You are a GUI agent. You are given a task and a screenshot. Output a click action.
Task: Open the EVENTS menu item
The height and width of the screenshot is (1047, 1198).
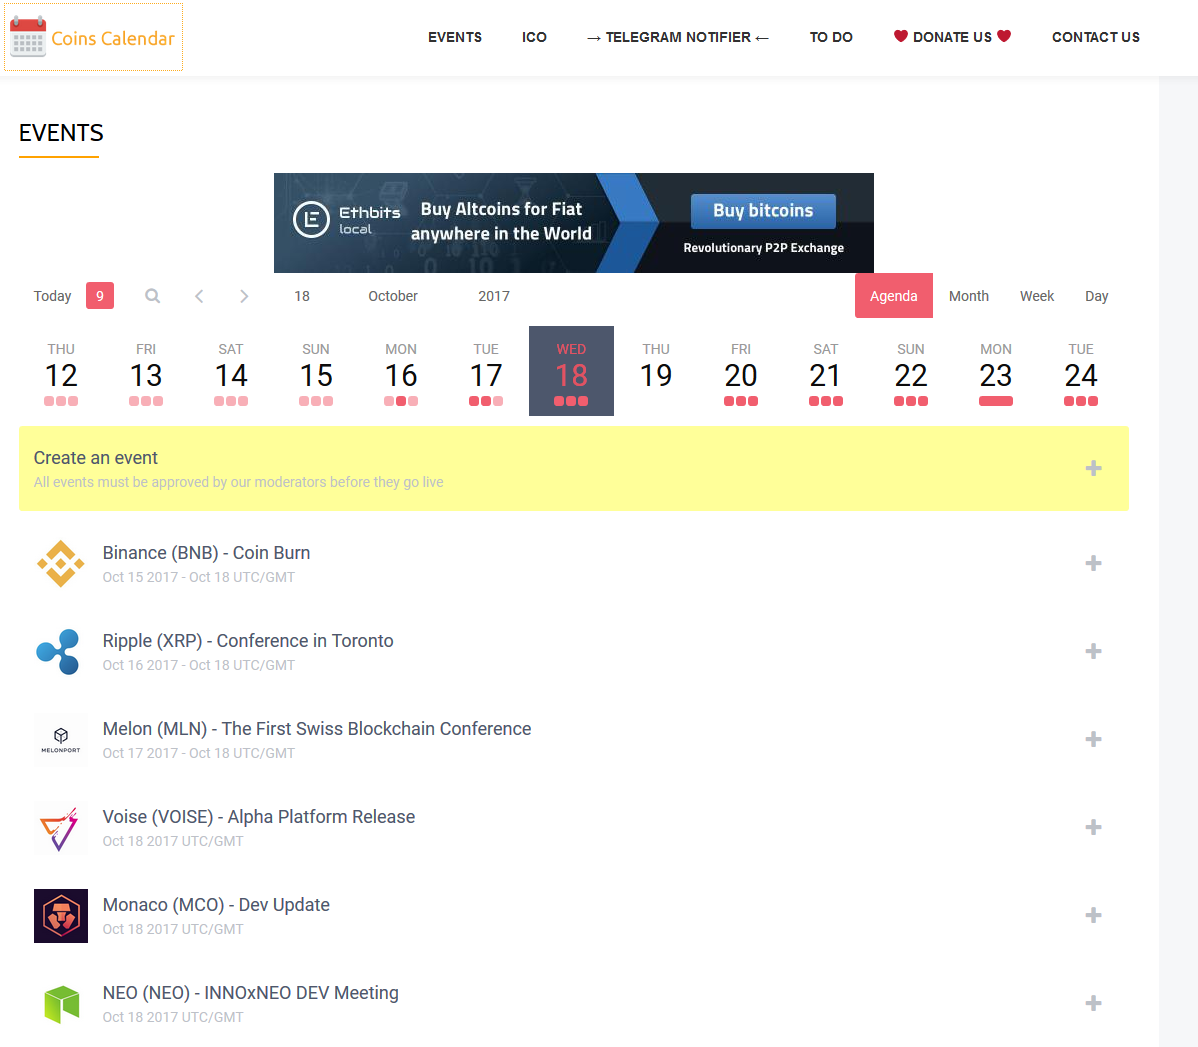[x=455, y=37]
